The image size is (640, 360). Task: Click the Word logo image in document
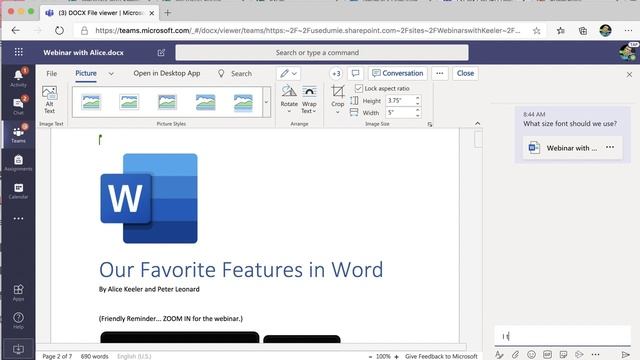coord(149,198)
